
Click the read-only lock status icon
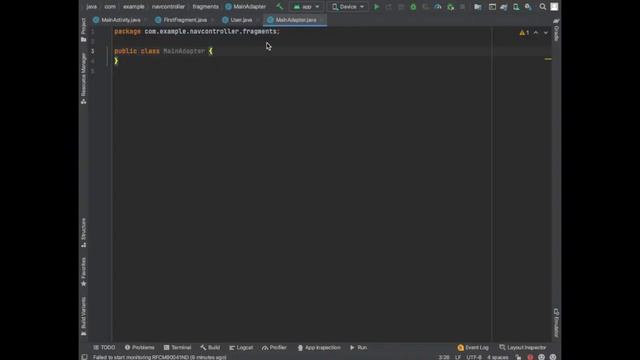point(518,357)
